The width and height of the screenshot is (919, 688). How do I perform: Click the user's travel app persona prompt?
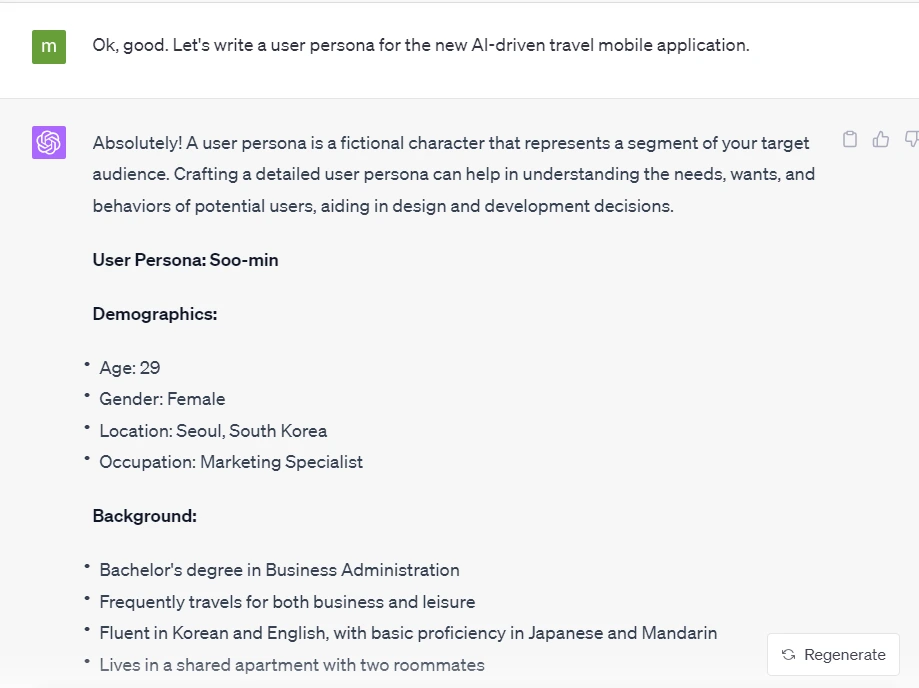[x=421, y=45]
